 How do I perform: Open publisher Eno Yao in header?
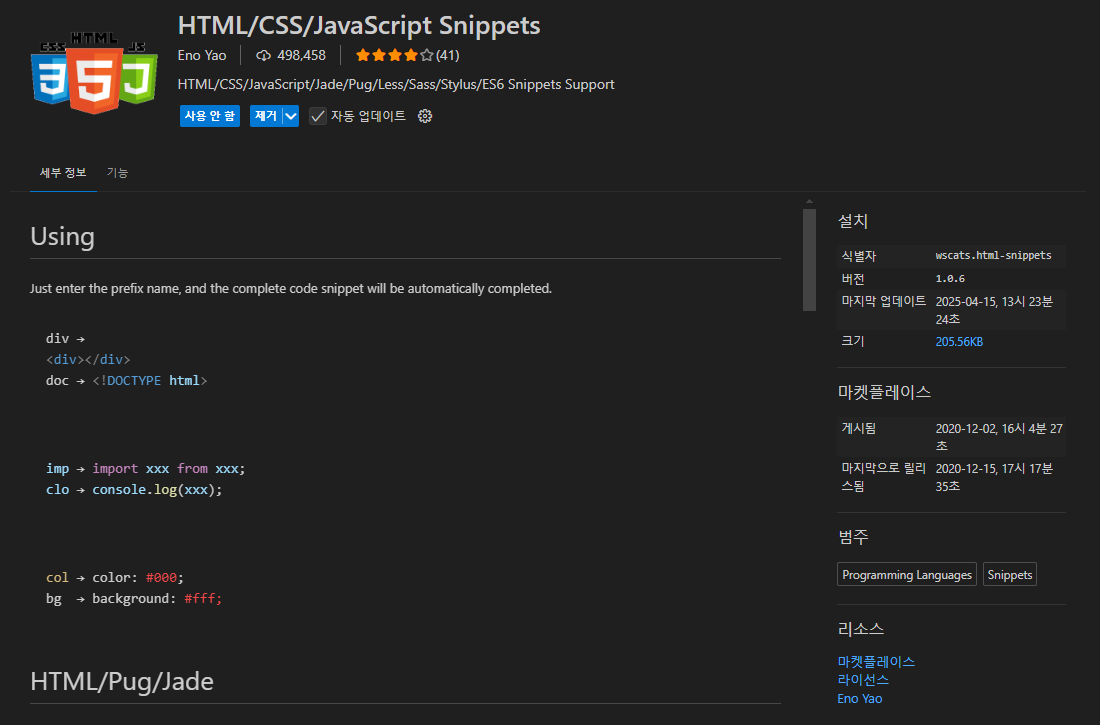tap(202, 55)
